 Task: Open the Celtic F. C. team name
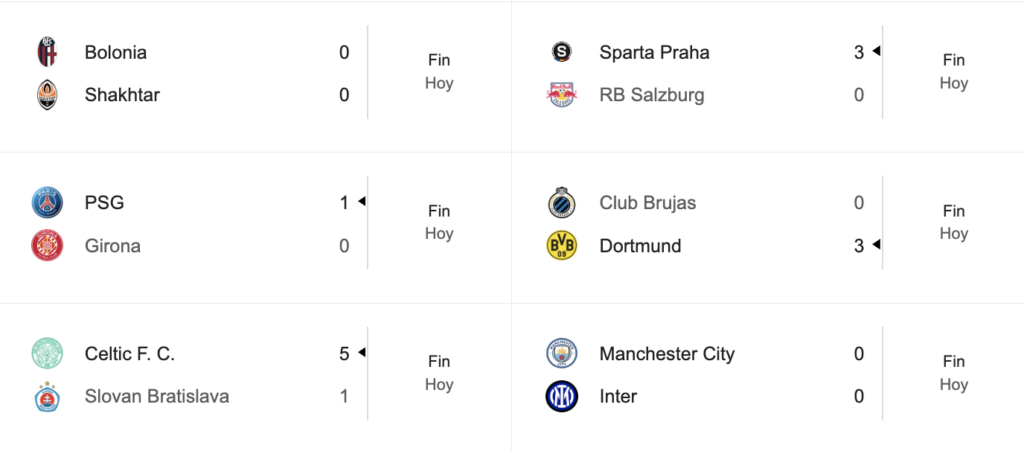click(x=130, y=354)
